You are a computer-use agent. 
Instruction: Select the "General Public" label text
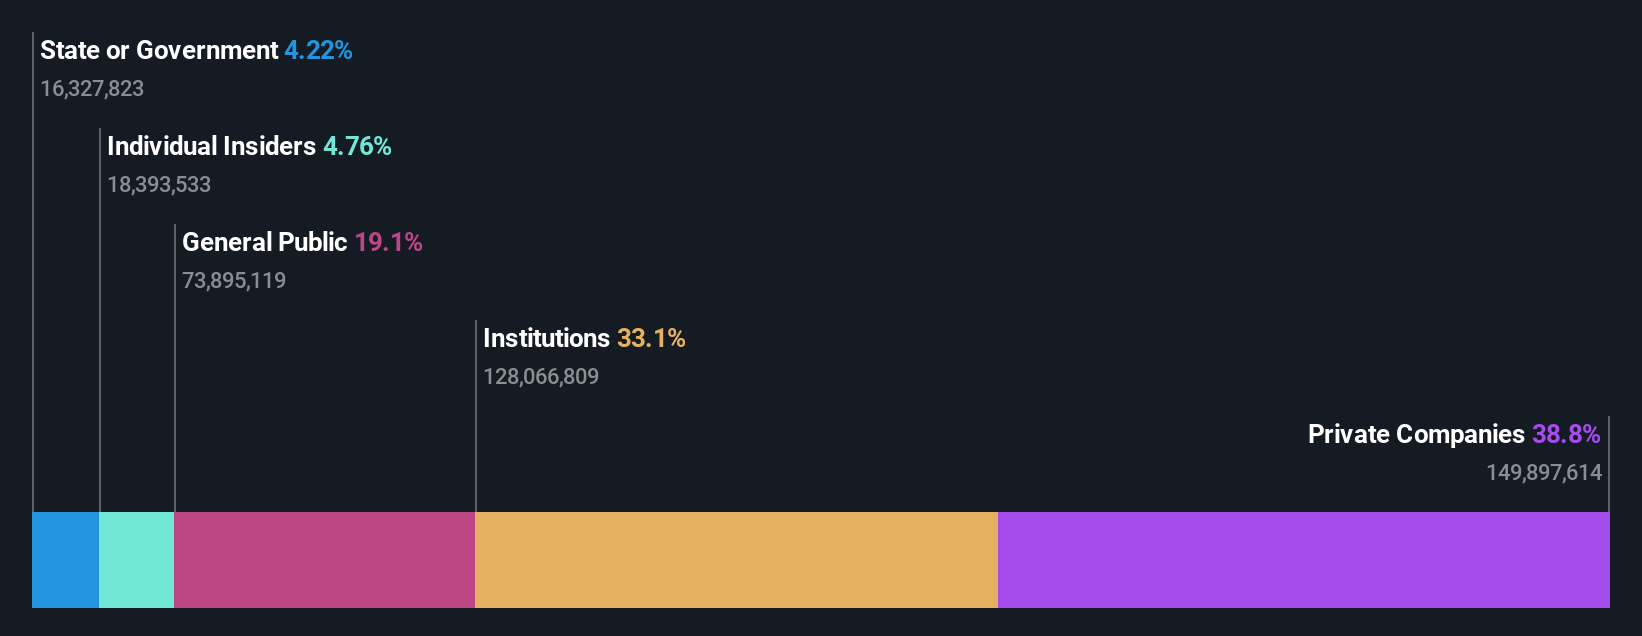(264, 242)
